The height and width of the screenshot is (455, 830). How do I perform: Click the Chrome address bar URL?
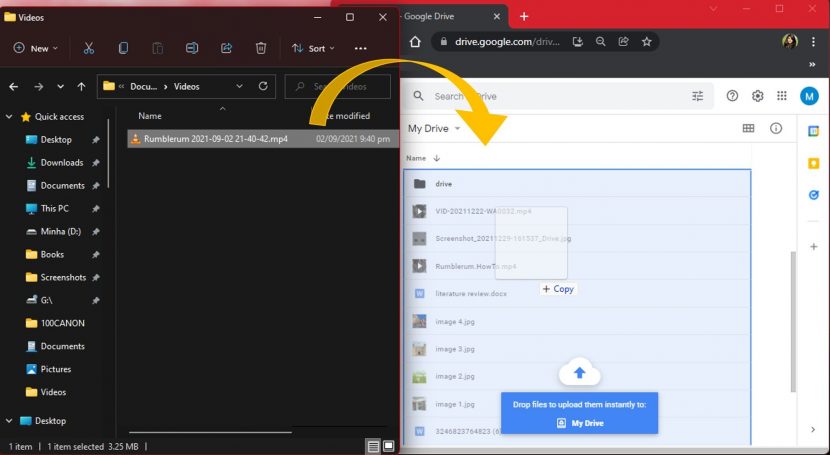coord(507,41)
